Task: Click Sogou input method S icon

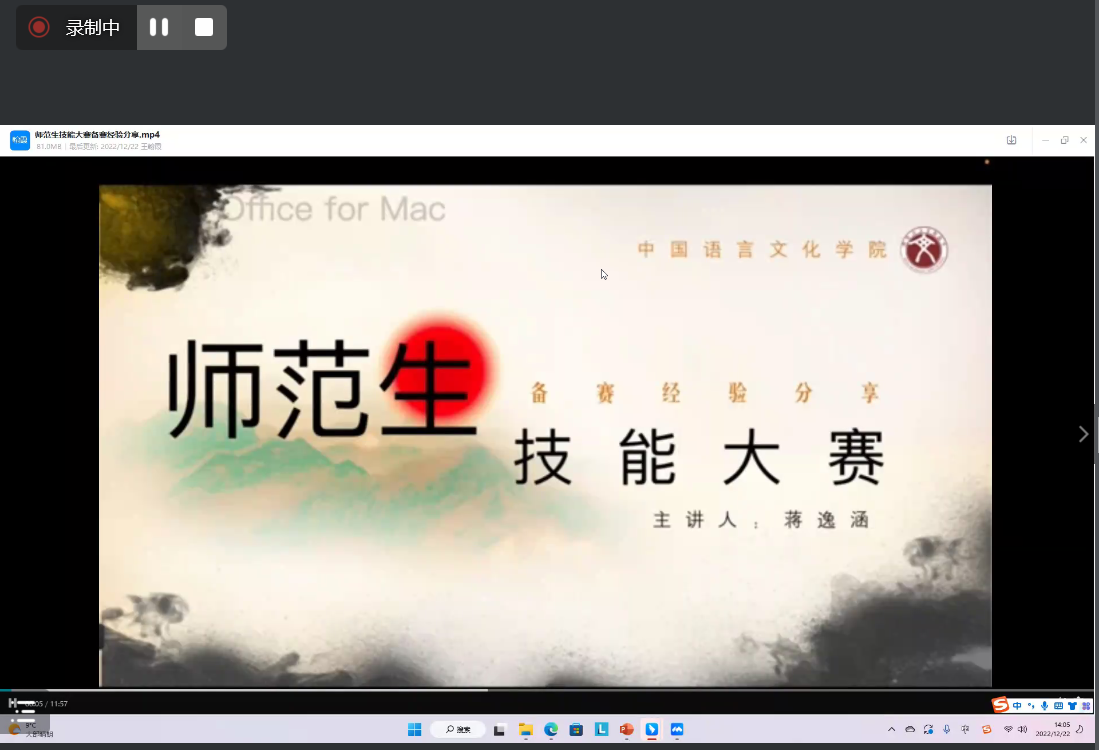Action: 1000,705
